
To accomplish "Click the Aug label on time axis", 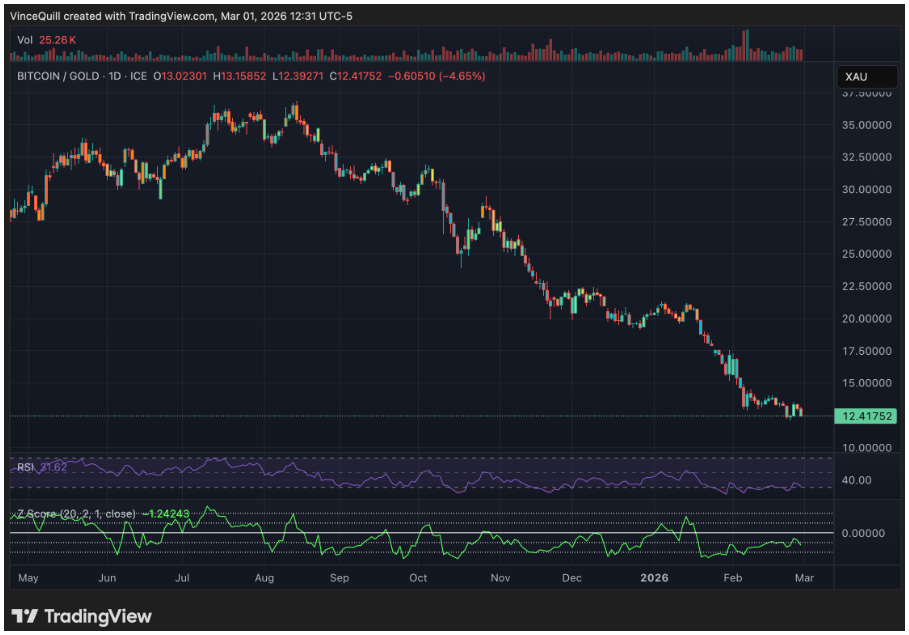I will [264, 578].
